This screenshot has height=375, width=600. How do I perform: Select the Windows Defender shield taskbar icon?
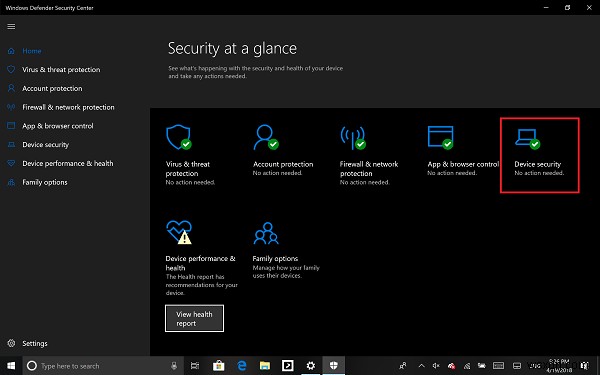click(x=333, y=366)
